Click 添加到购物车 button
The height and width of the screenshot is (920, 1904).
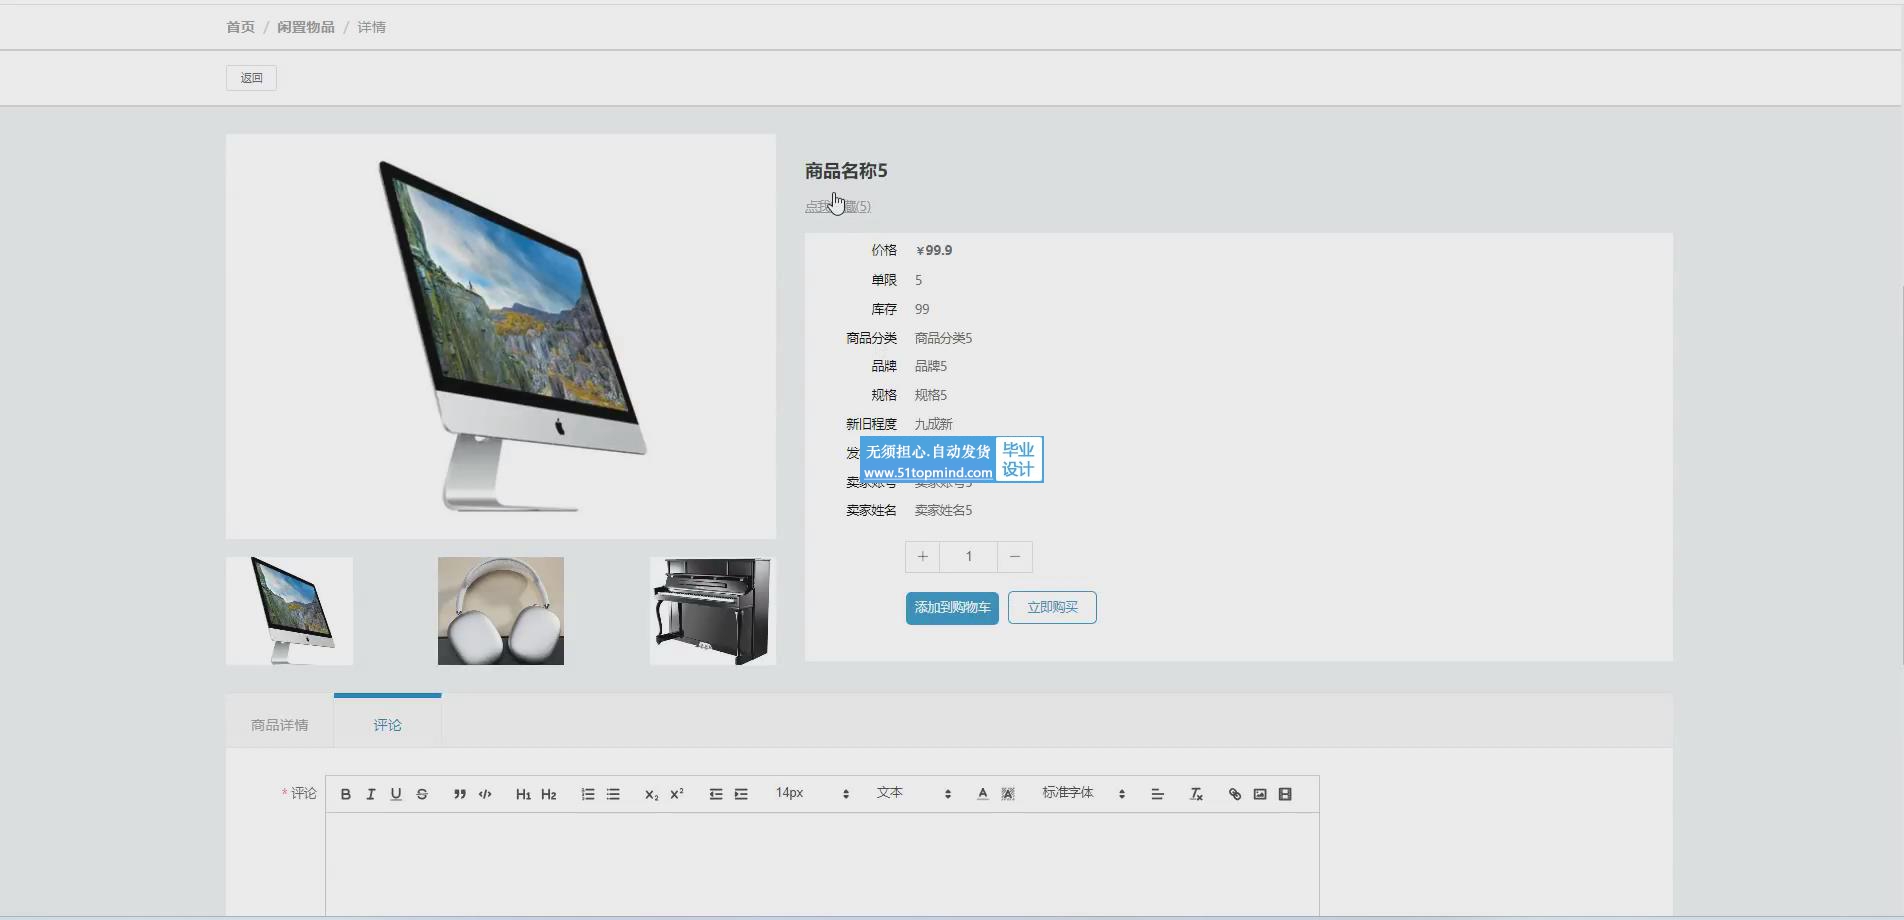click(x=952, y=608)
